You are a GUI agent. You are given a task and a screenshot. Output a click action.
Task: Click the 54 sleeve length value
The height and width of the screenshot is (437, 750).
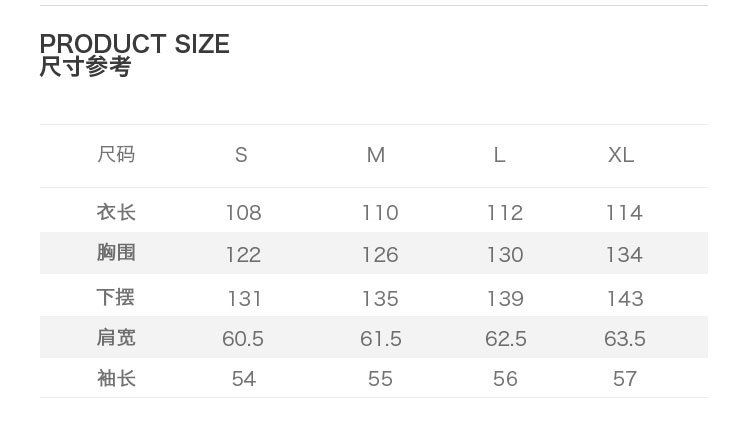243,379
